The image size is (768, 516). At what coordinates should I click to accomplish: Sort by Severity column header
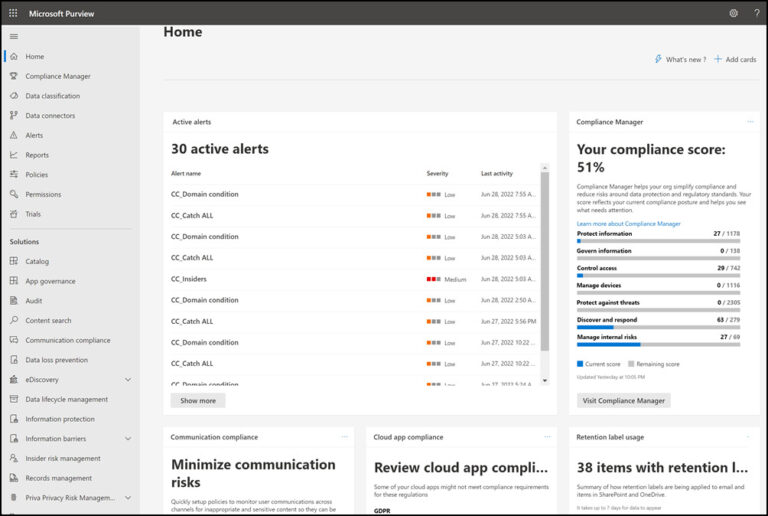pos(437,173)
